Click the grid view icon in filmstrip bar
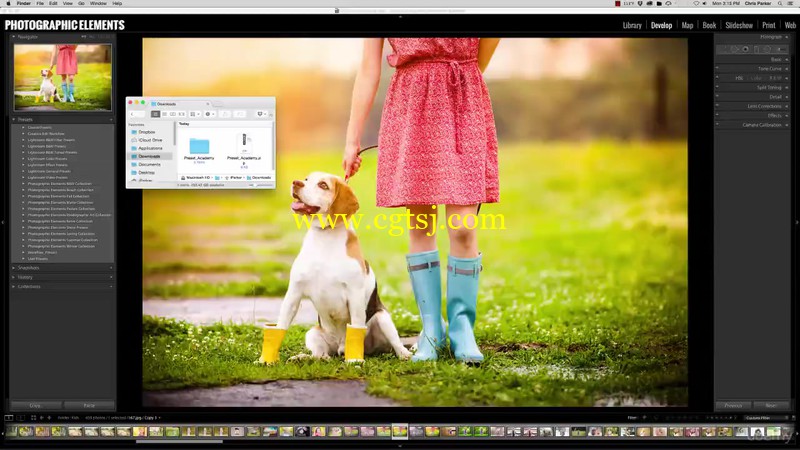Screen dimensions: 800x450 point(33,418)
